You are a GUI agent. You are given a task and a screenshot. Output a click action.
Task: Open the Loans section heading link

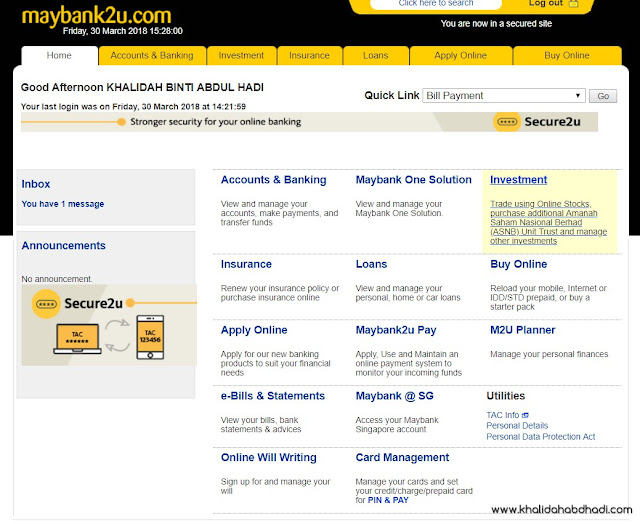click(x=371, y=264)
